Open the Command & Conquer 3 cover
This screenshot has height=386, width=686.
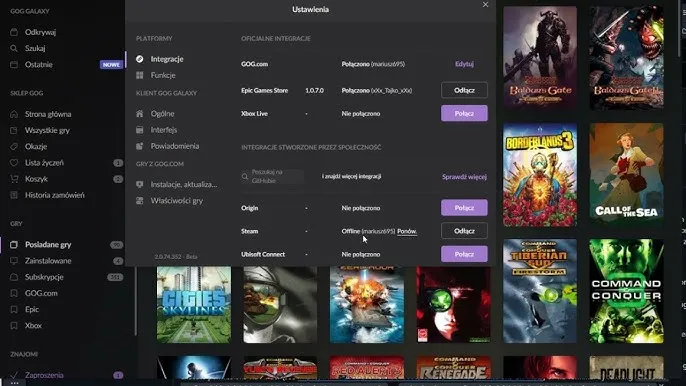pyautogui.click(x=626, y=291)
